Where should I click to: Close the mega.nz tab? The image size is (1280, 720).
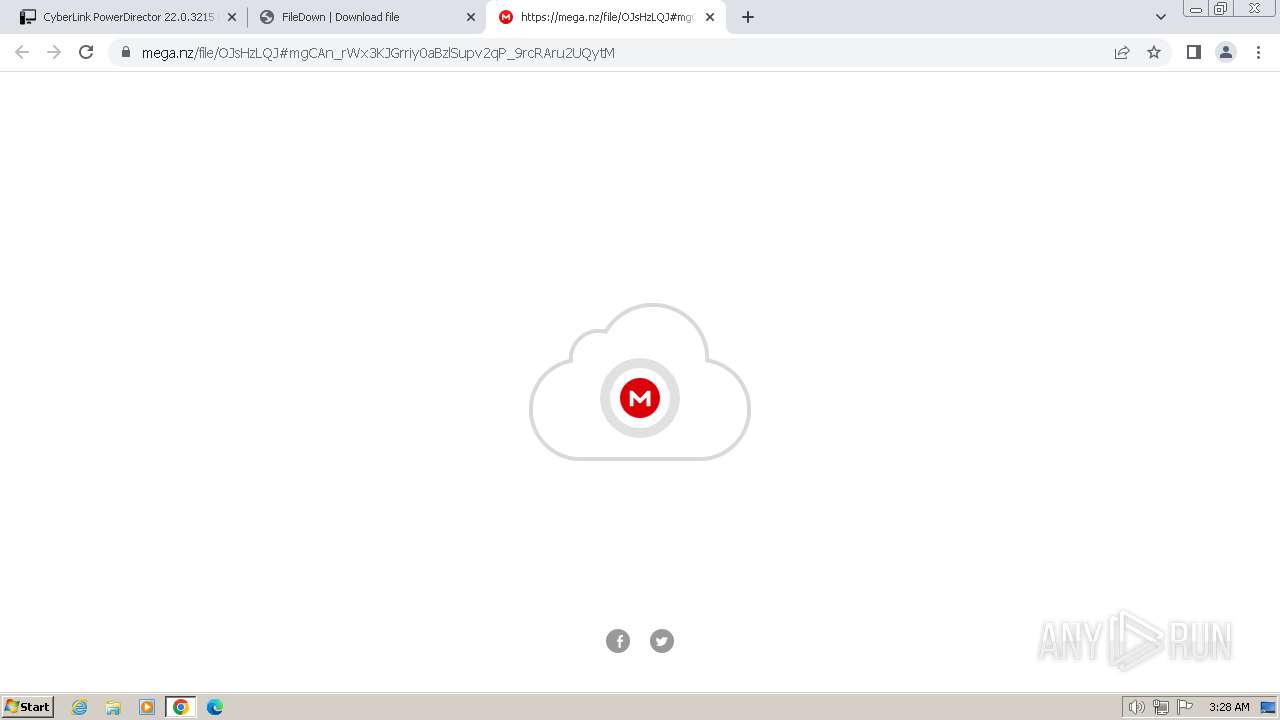click(710, 17)
